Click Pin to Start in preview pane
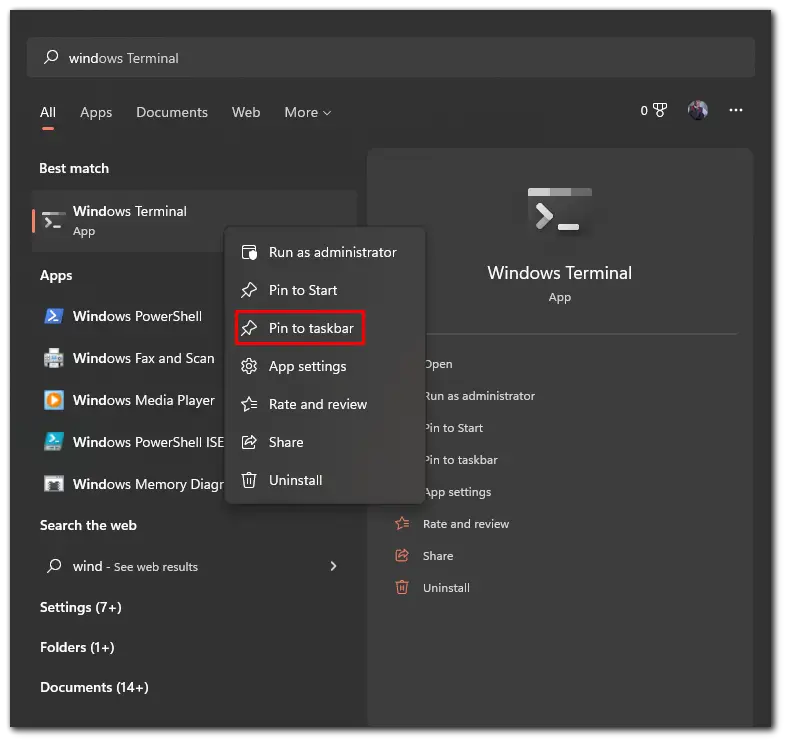The width and height of the screenshot is (789, 745). click(454, 428)
